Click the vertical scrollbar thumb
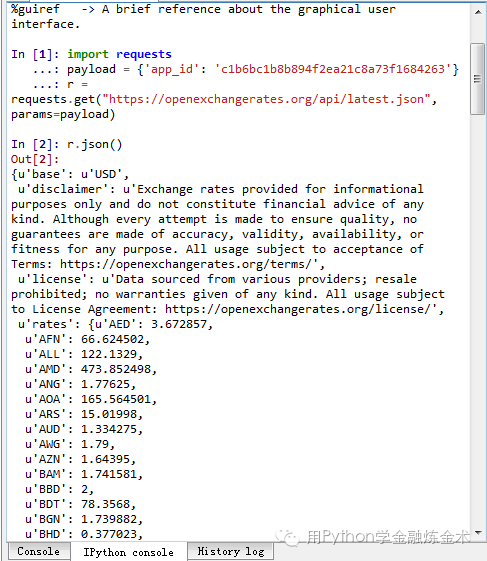This screenshot has height=561, width=487. [477, 79]
